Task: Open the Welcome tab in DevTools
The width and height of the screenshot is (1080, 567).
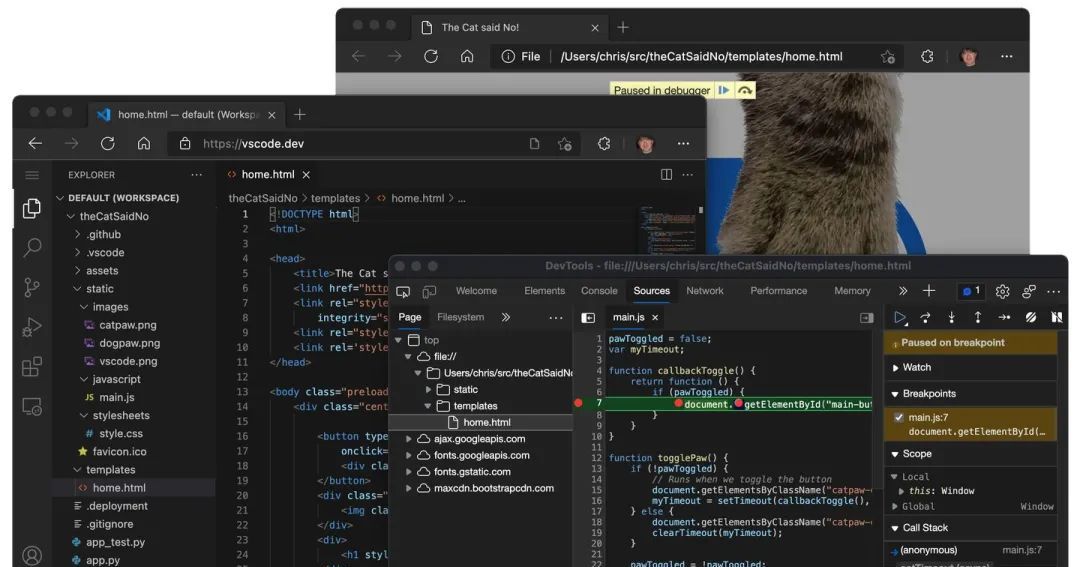Action: click(x=476, y=291)
